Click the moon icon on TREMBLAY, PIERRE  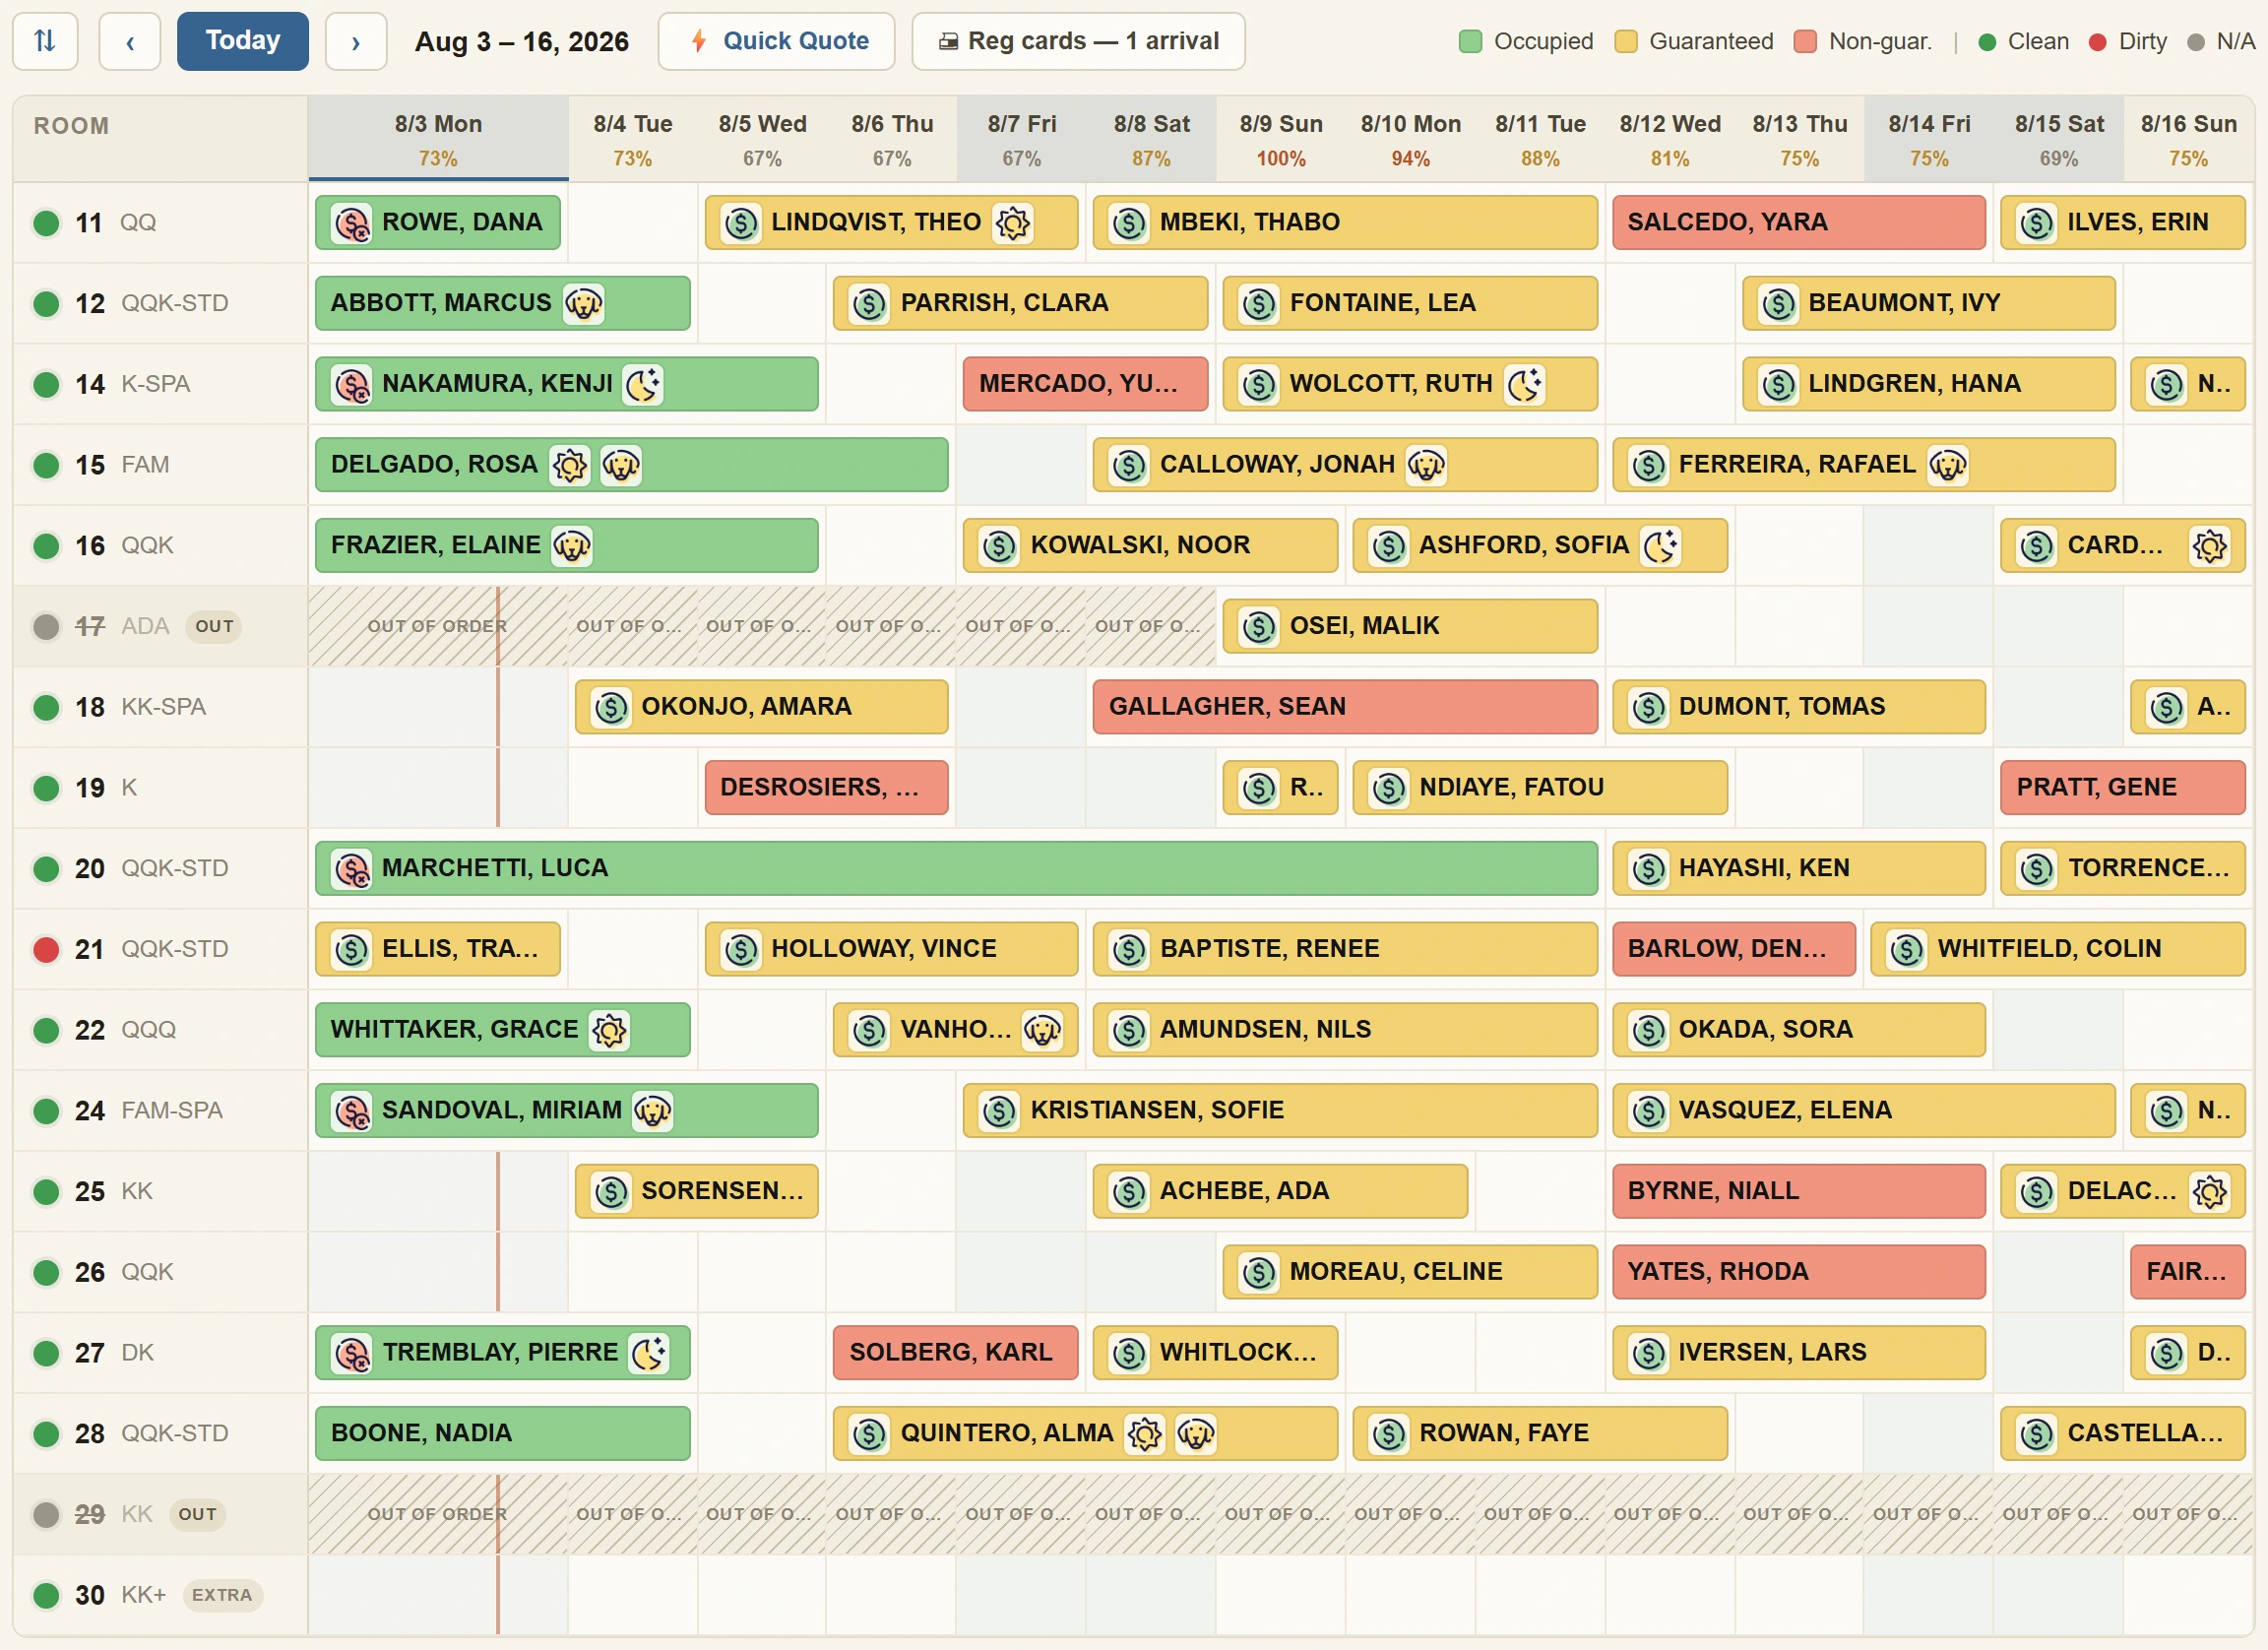649,1353
